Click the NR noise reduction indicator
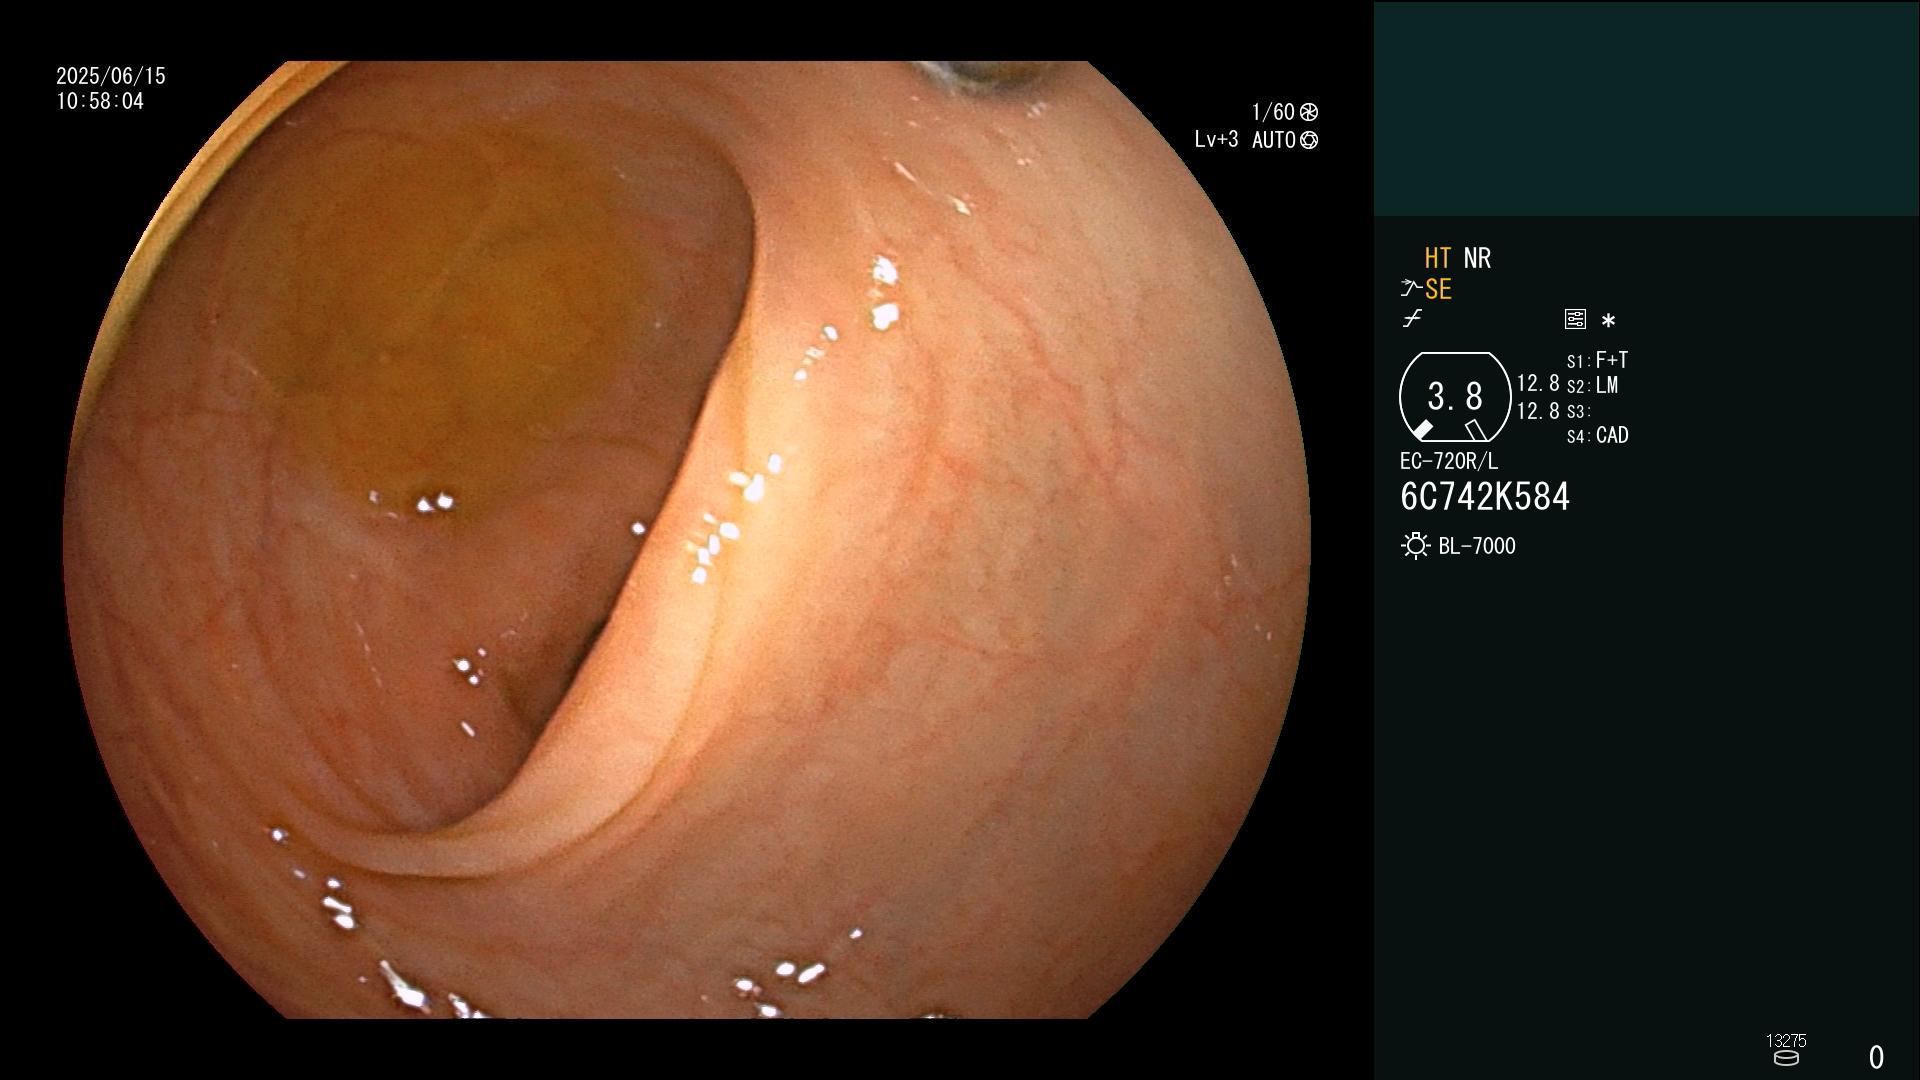Viewport: 1920px width, 1080px height. point(1477,258)
